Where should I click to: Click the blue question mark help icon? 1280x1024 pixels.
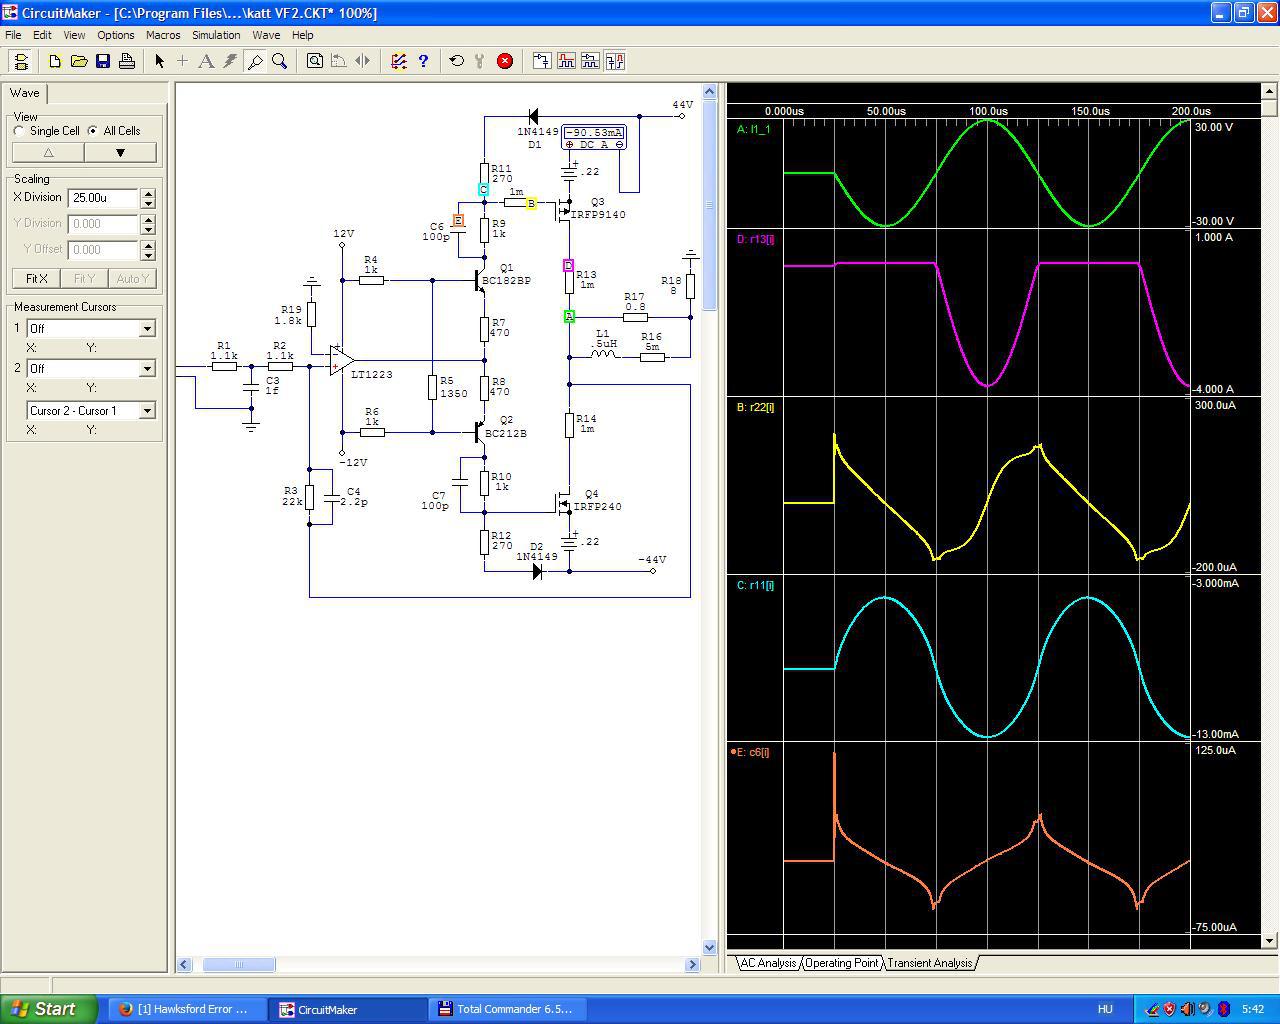[x=423, y=61]
